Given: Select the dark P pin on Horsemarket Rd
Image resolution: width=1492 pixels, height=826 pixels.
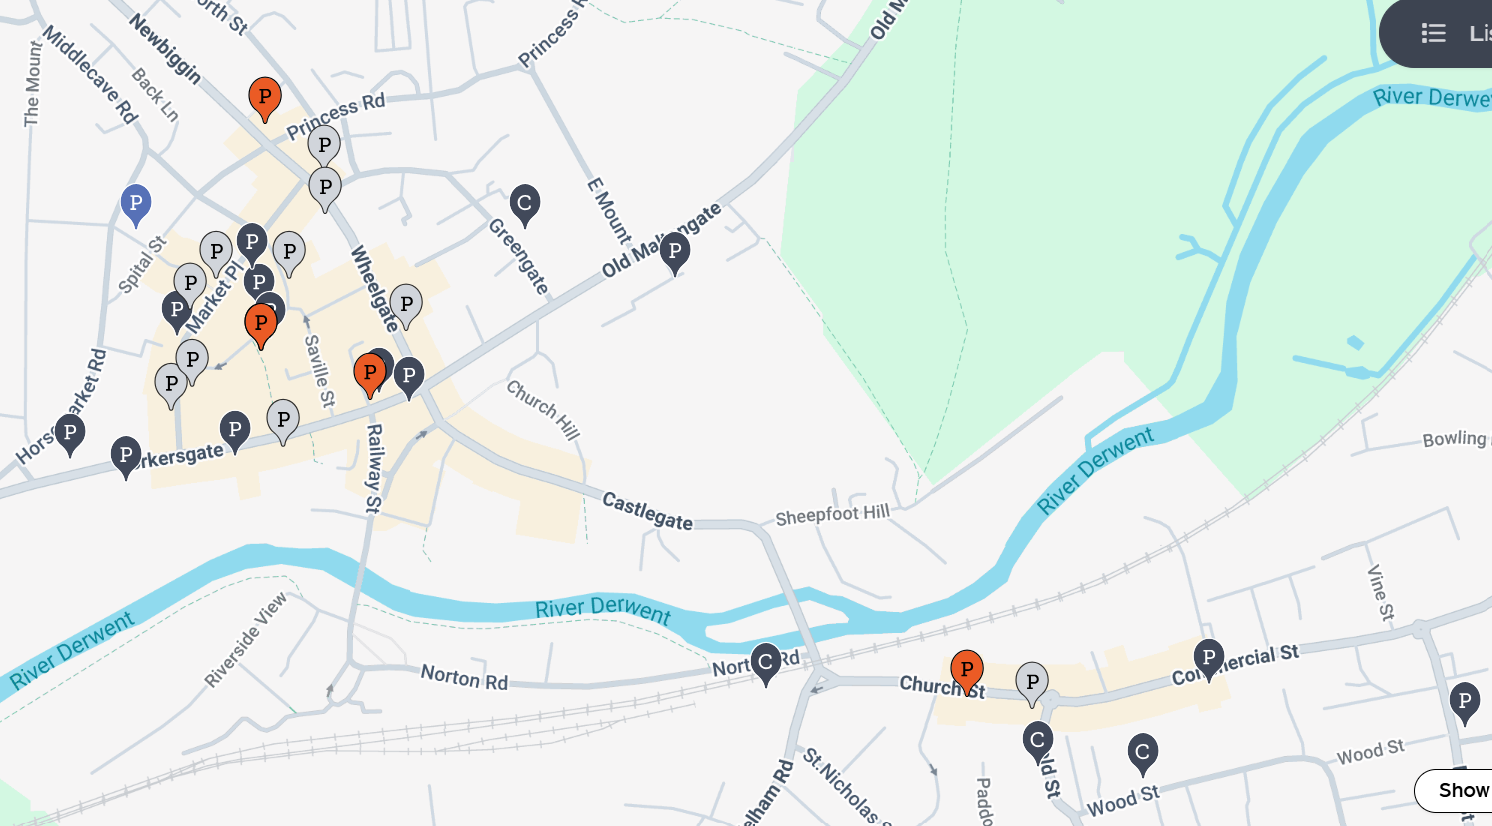Looking at the screenshot, I should pyautogui.click(x=69, y=435).
